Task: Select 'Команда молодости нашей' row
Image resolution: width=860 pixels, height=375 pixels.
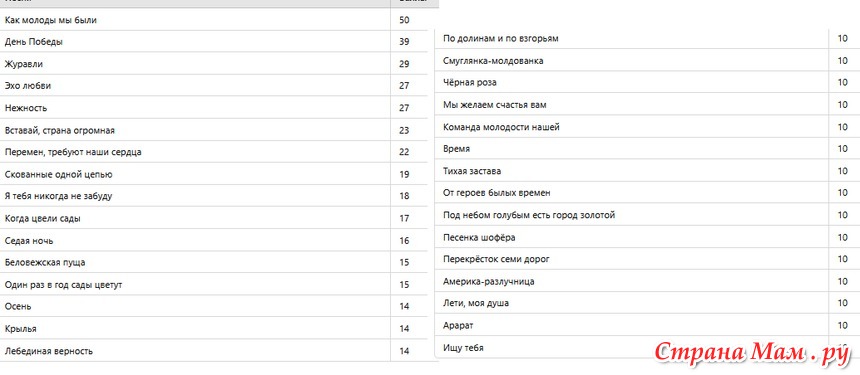Action: (x=647, y=127)
